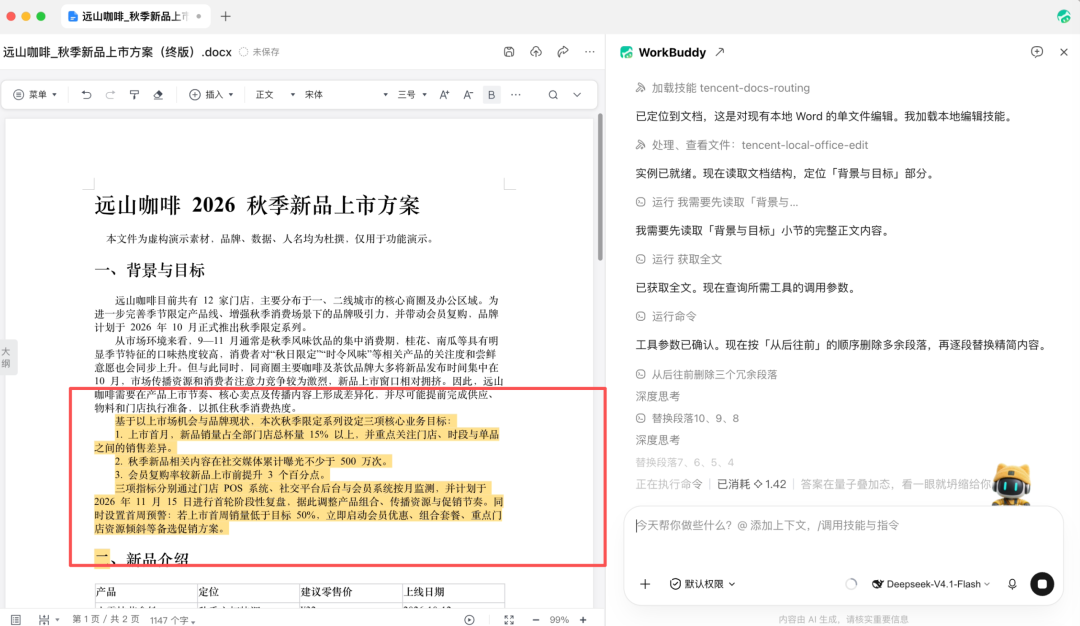Expand the 运行命令 step

tap(666, 316)
